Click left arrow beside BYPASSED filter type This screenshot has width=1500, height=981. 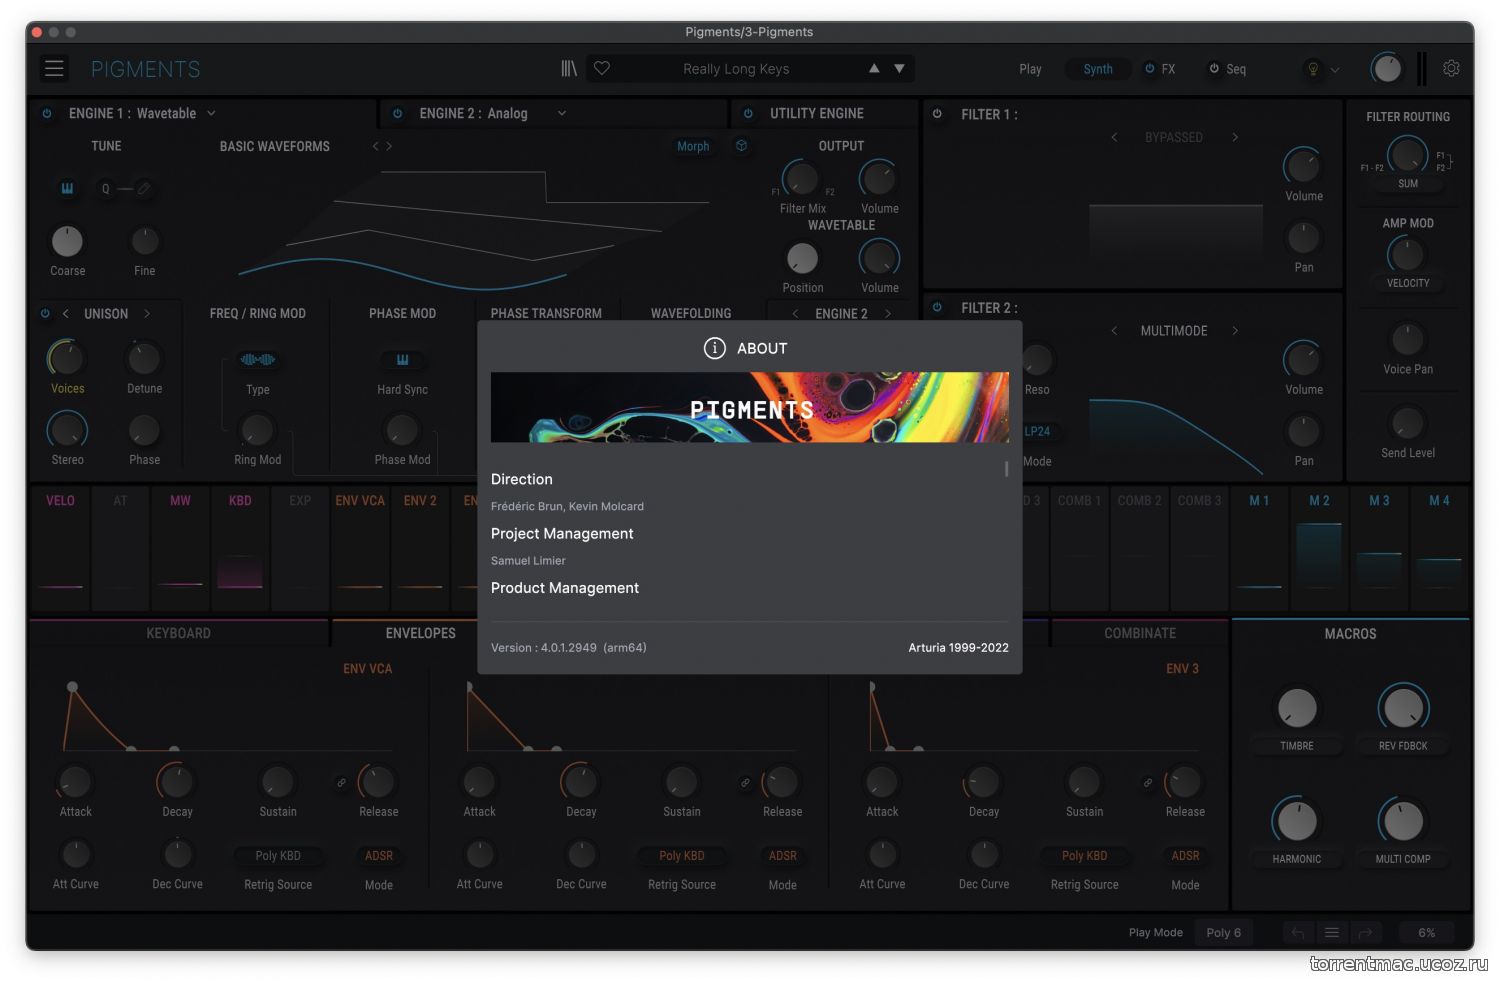click(1114, 137)
